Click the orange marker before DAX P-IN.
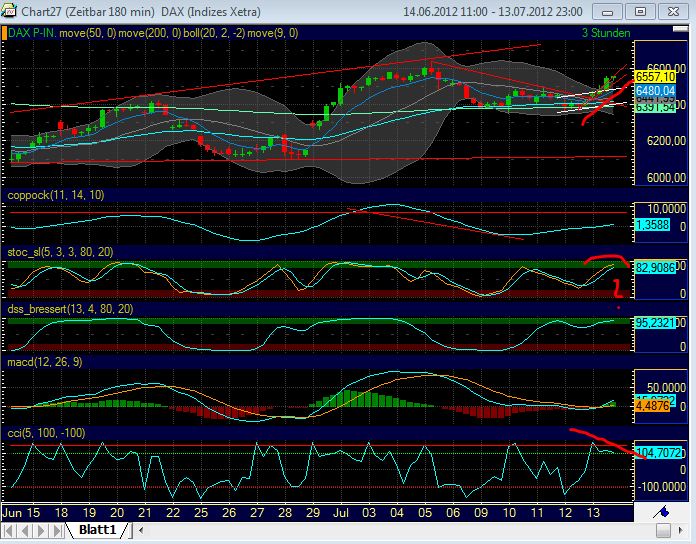This screenshot has width=696, height=544. pyautogui.click(x=4, y=33)
